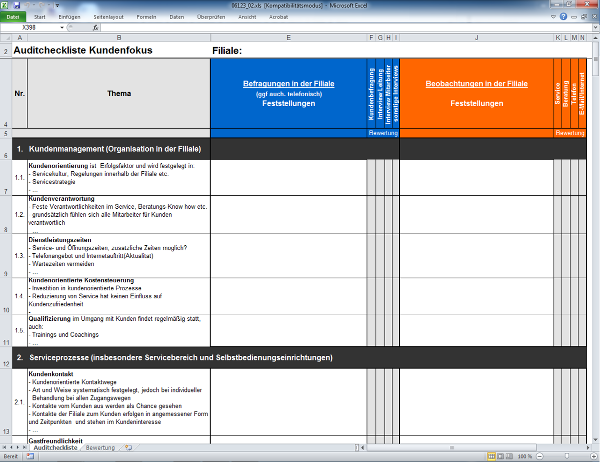Click the insert new worksheet icon
This screenshot has height=462, width=600.
pyautogui.click(x=128, y=447)
